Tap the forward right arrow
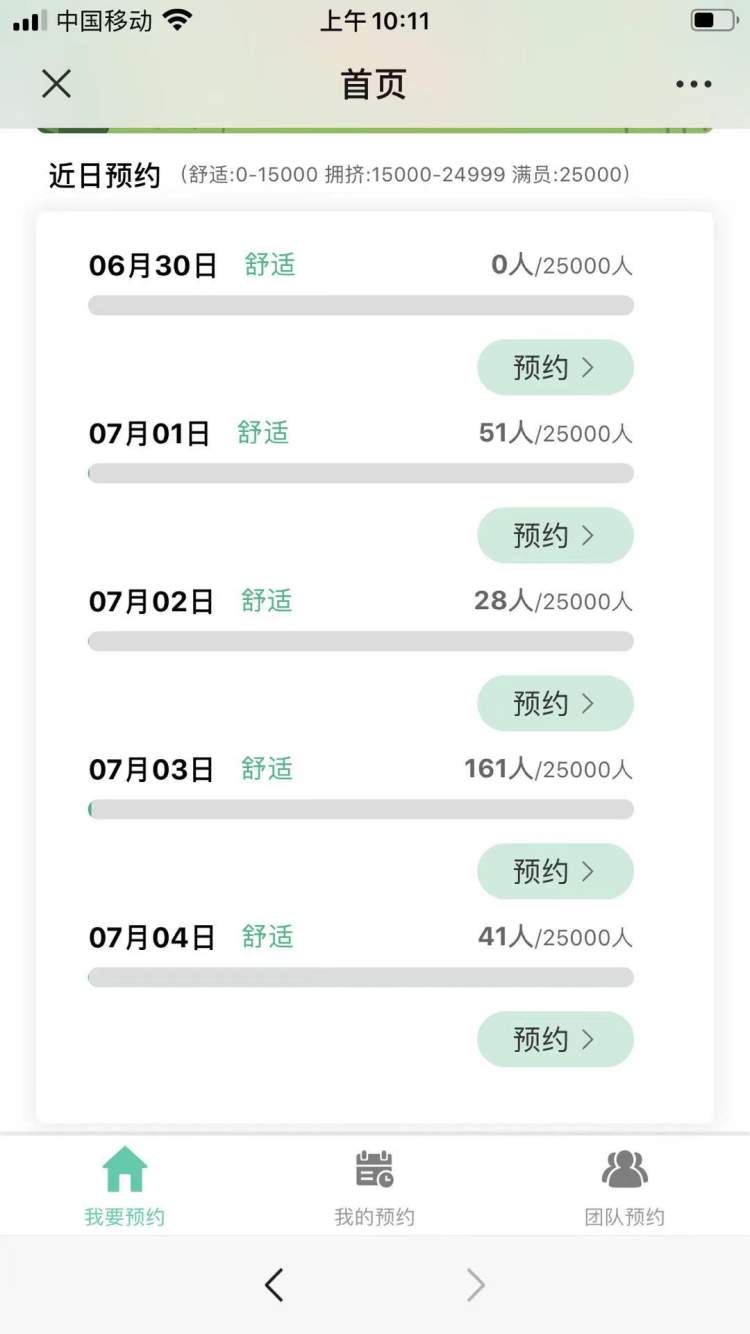Screen dimensions: 750x1334 click(x=476, y=1285)
